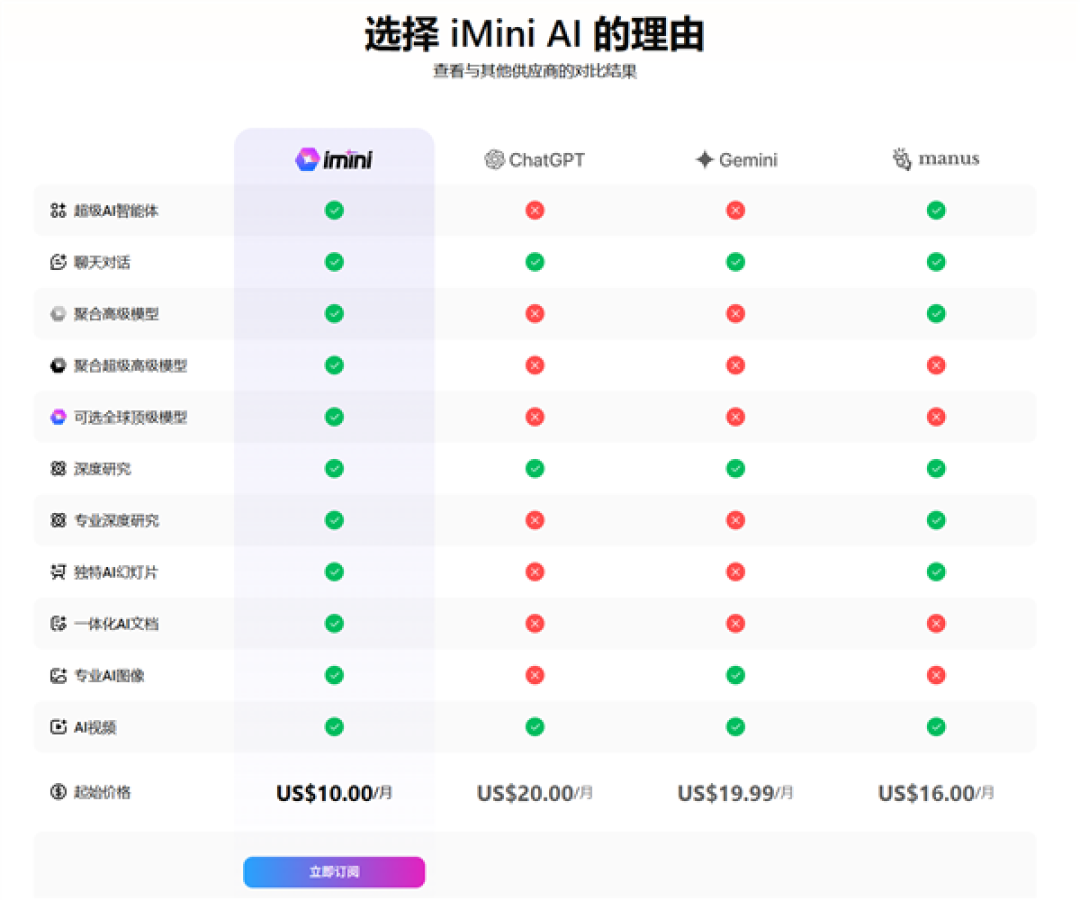Toggle the red cross for ChatGPT 专业深度研究
The image size is (1080, 900).
pyautogui.click(x=535, y=520)
